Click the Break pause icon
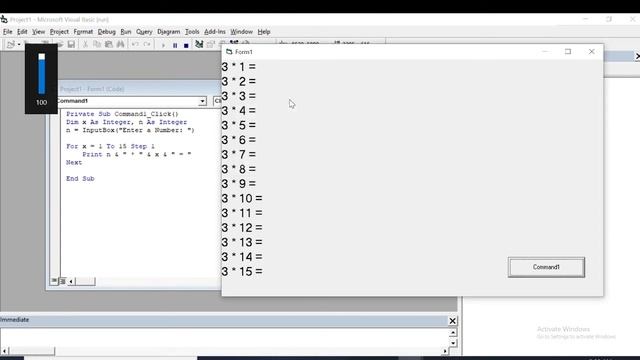This screenshot has width=640, height=360. click(x=175, y=45)
